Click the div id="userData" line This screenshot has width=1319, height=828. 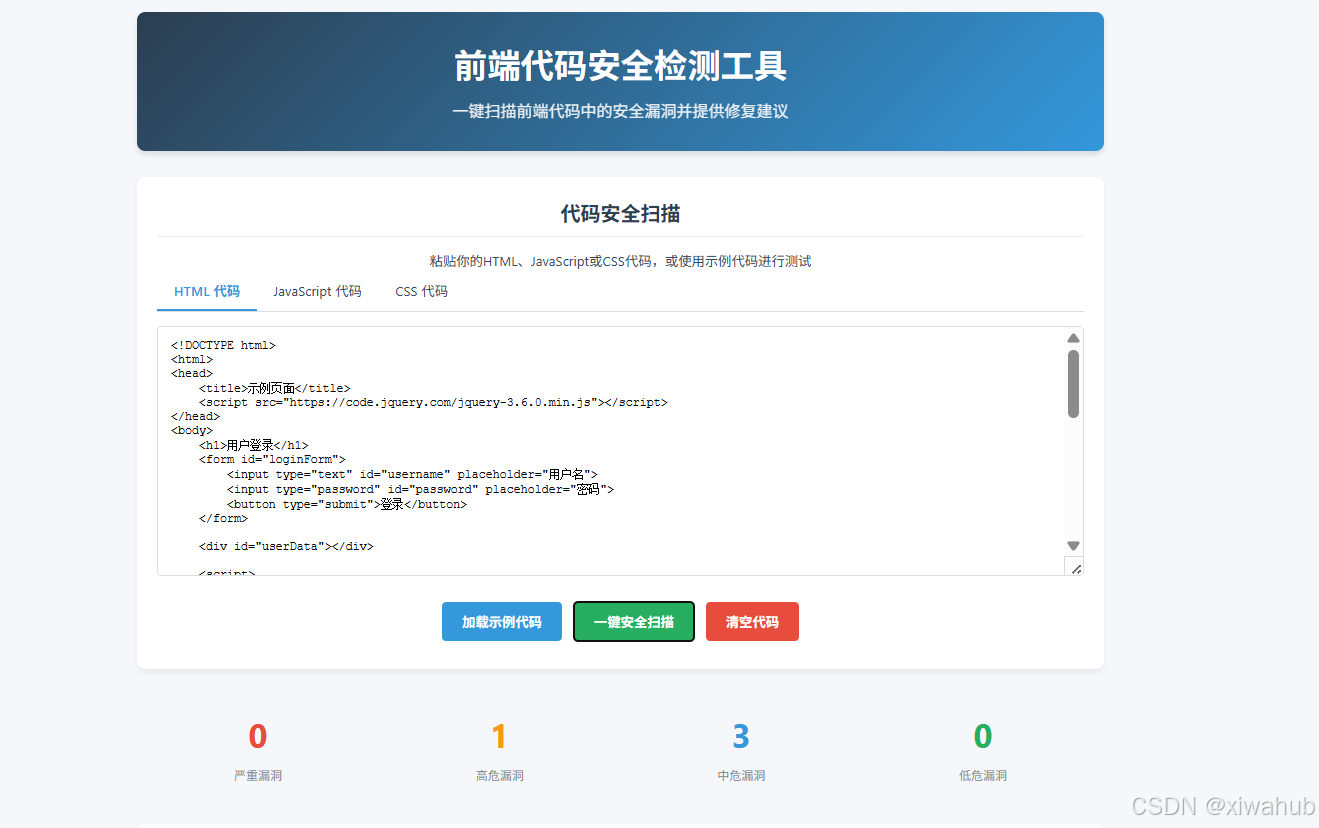tap(286, 547)
